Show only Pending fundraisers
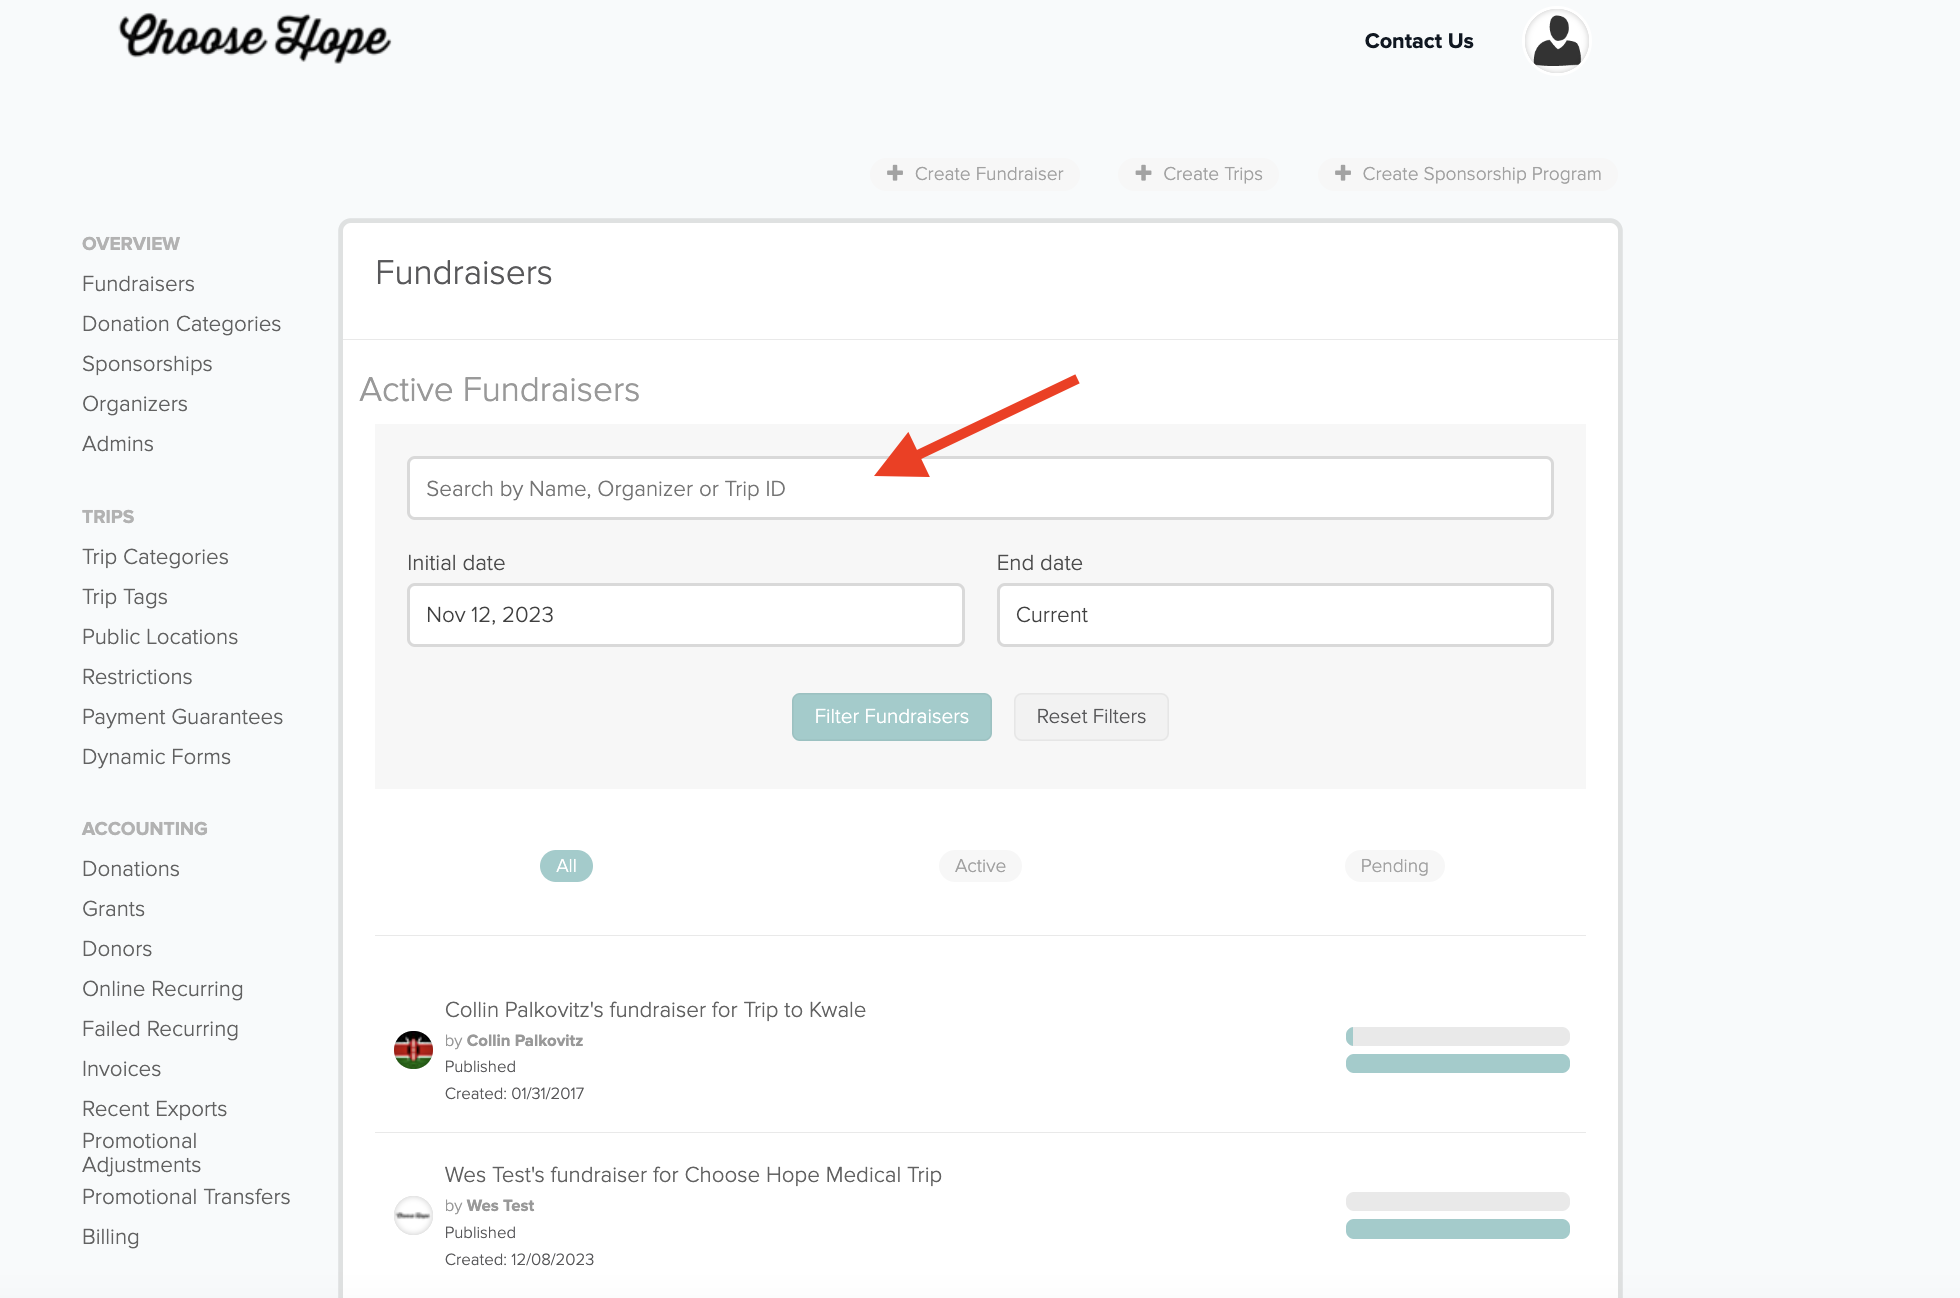This screenshot has height=1298, width=1960. (1394, 866)
